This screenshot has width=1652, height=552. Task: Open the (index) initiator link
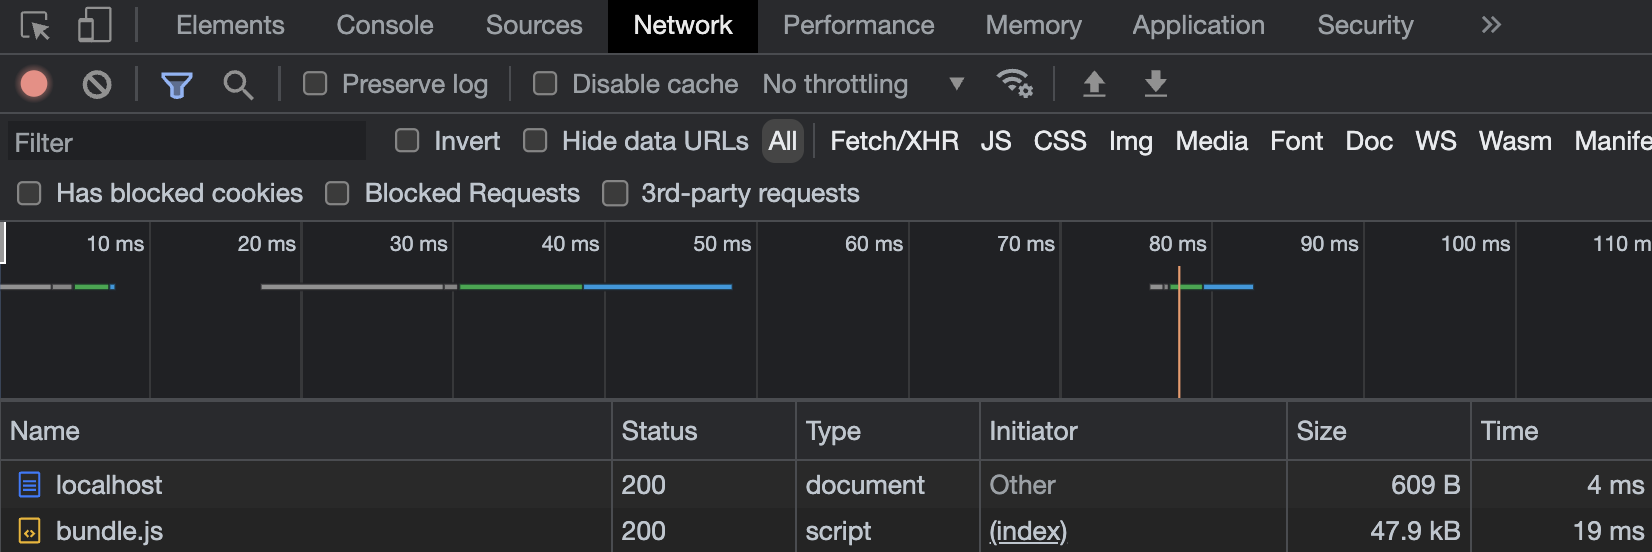coord(1028,531)
